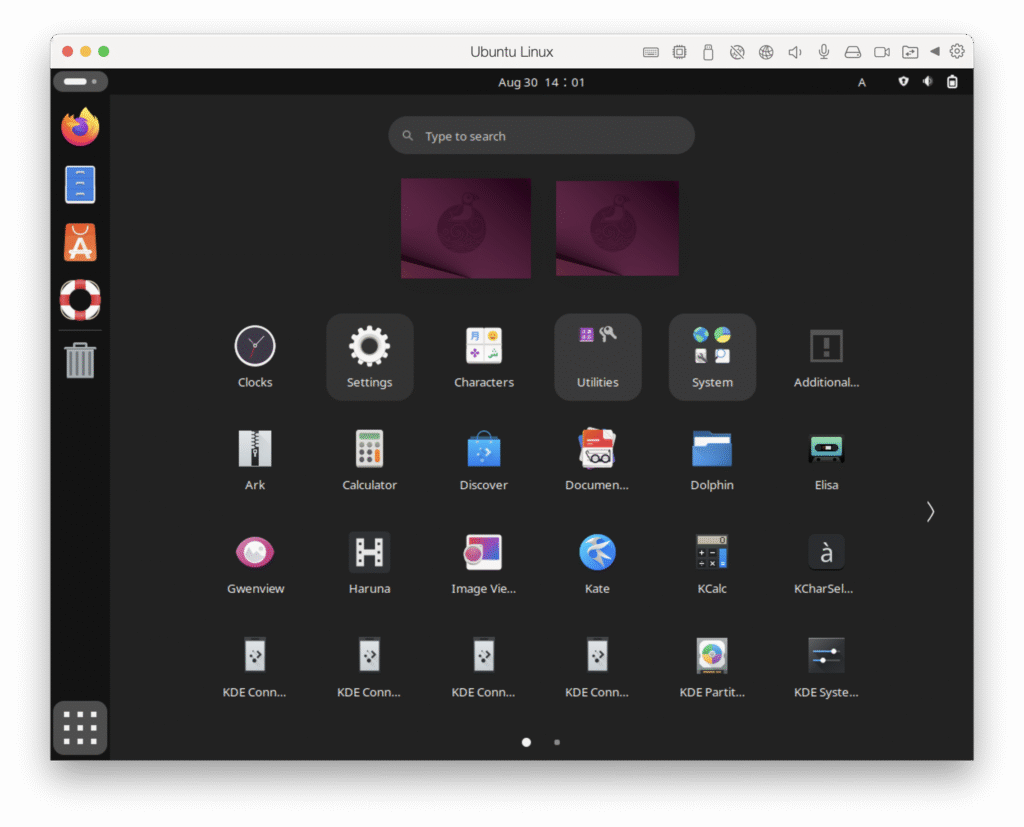Launch Settings from the app grid
Screen dimensions: 1024x827
click(x=370, y=357)
